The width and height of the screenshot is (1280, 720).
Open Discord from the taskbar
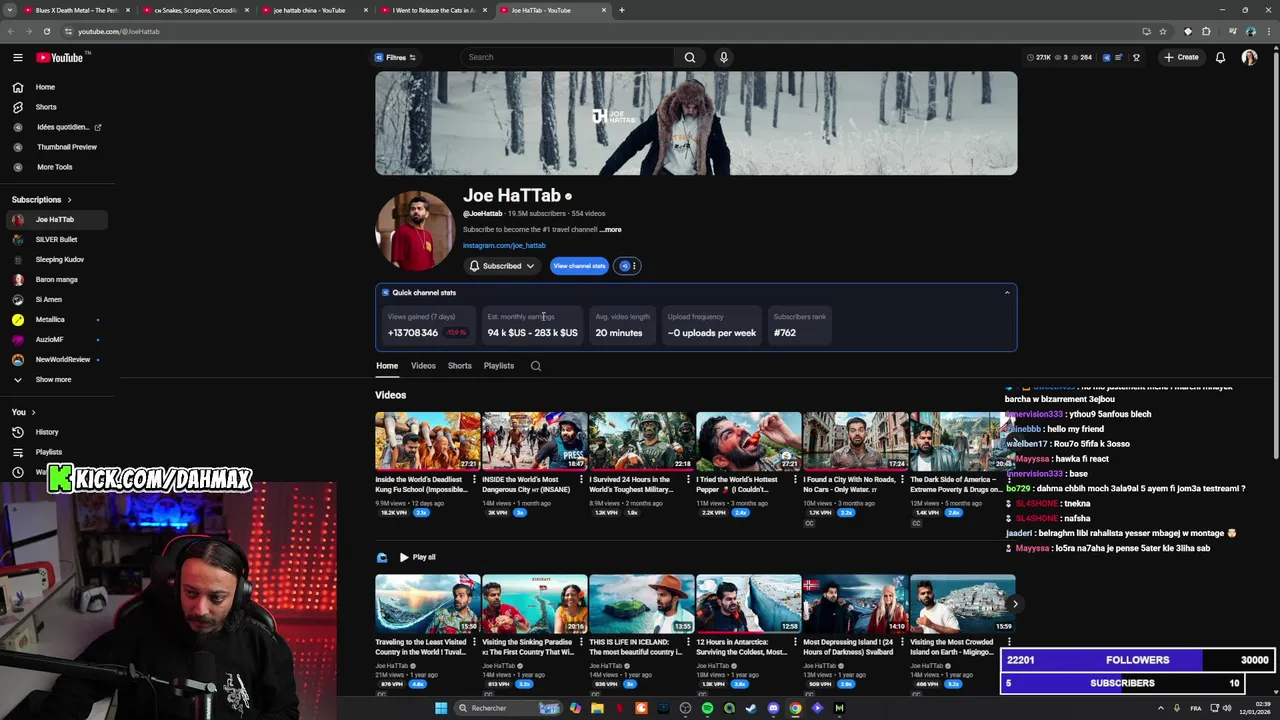click(x=773, y=708)
